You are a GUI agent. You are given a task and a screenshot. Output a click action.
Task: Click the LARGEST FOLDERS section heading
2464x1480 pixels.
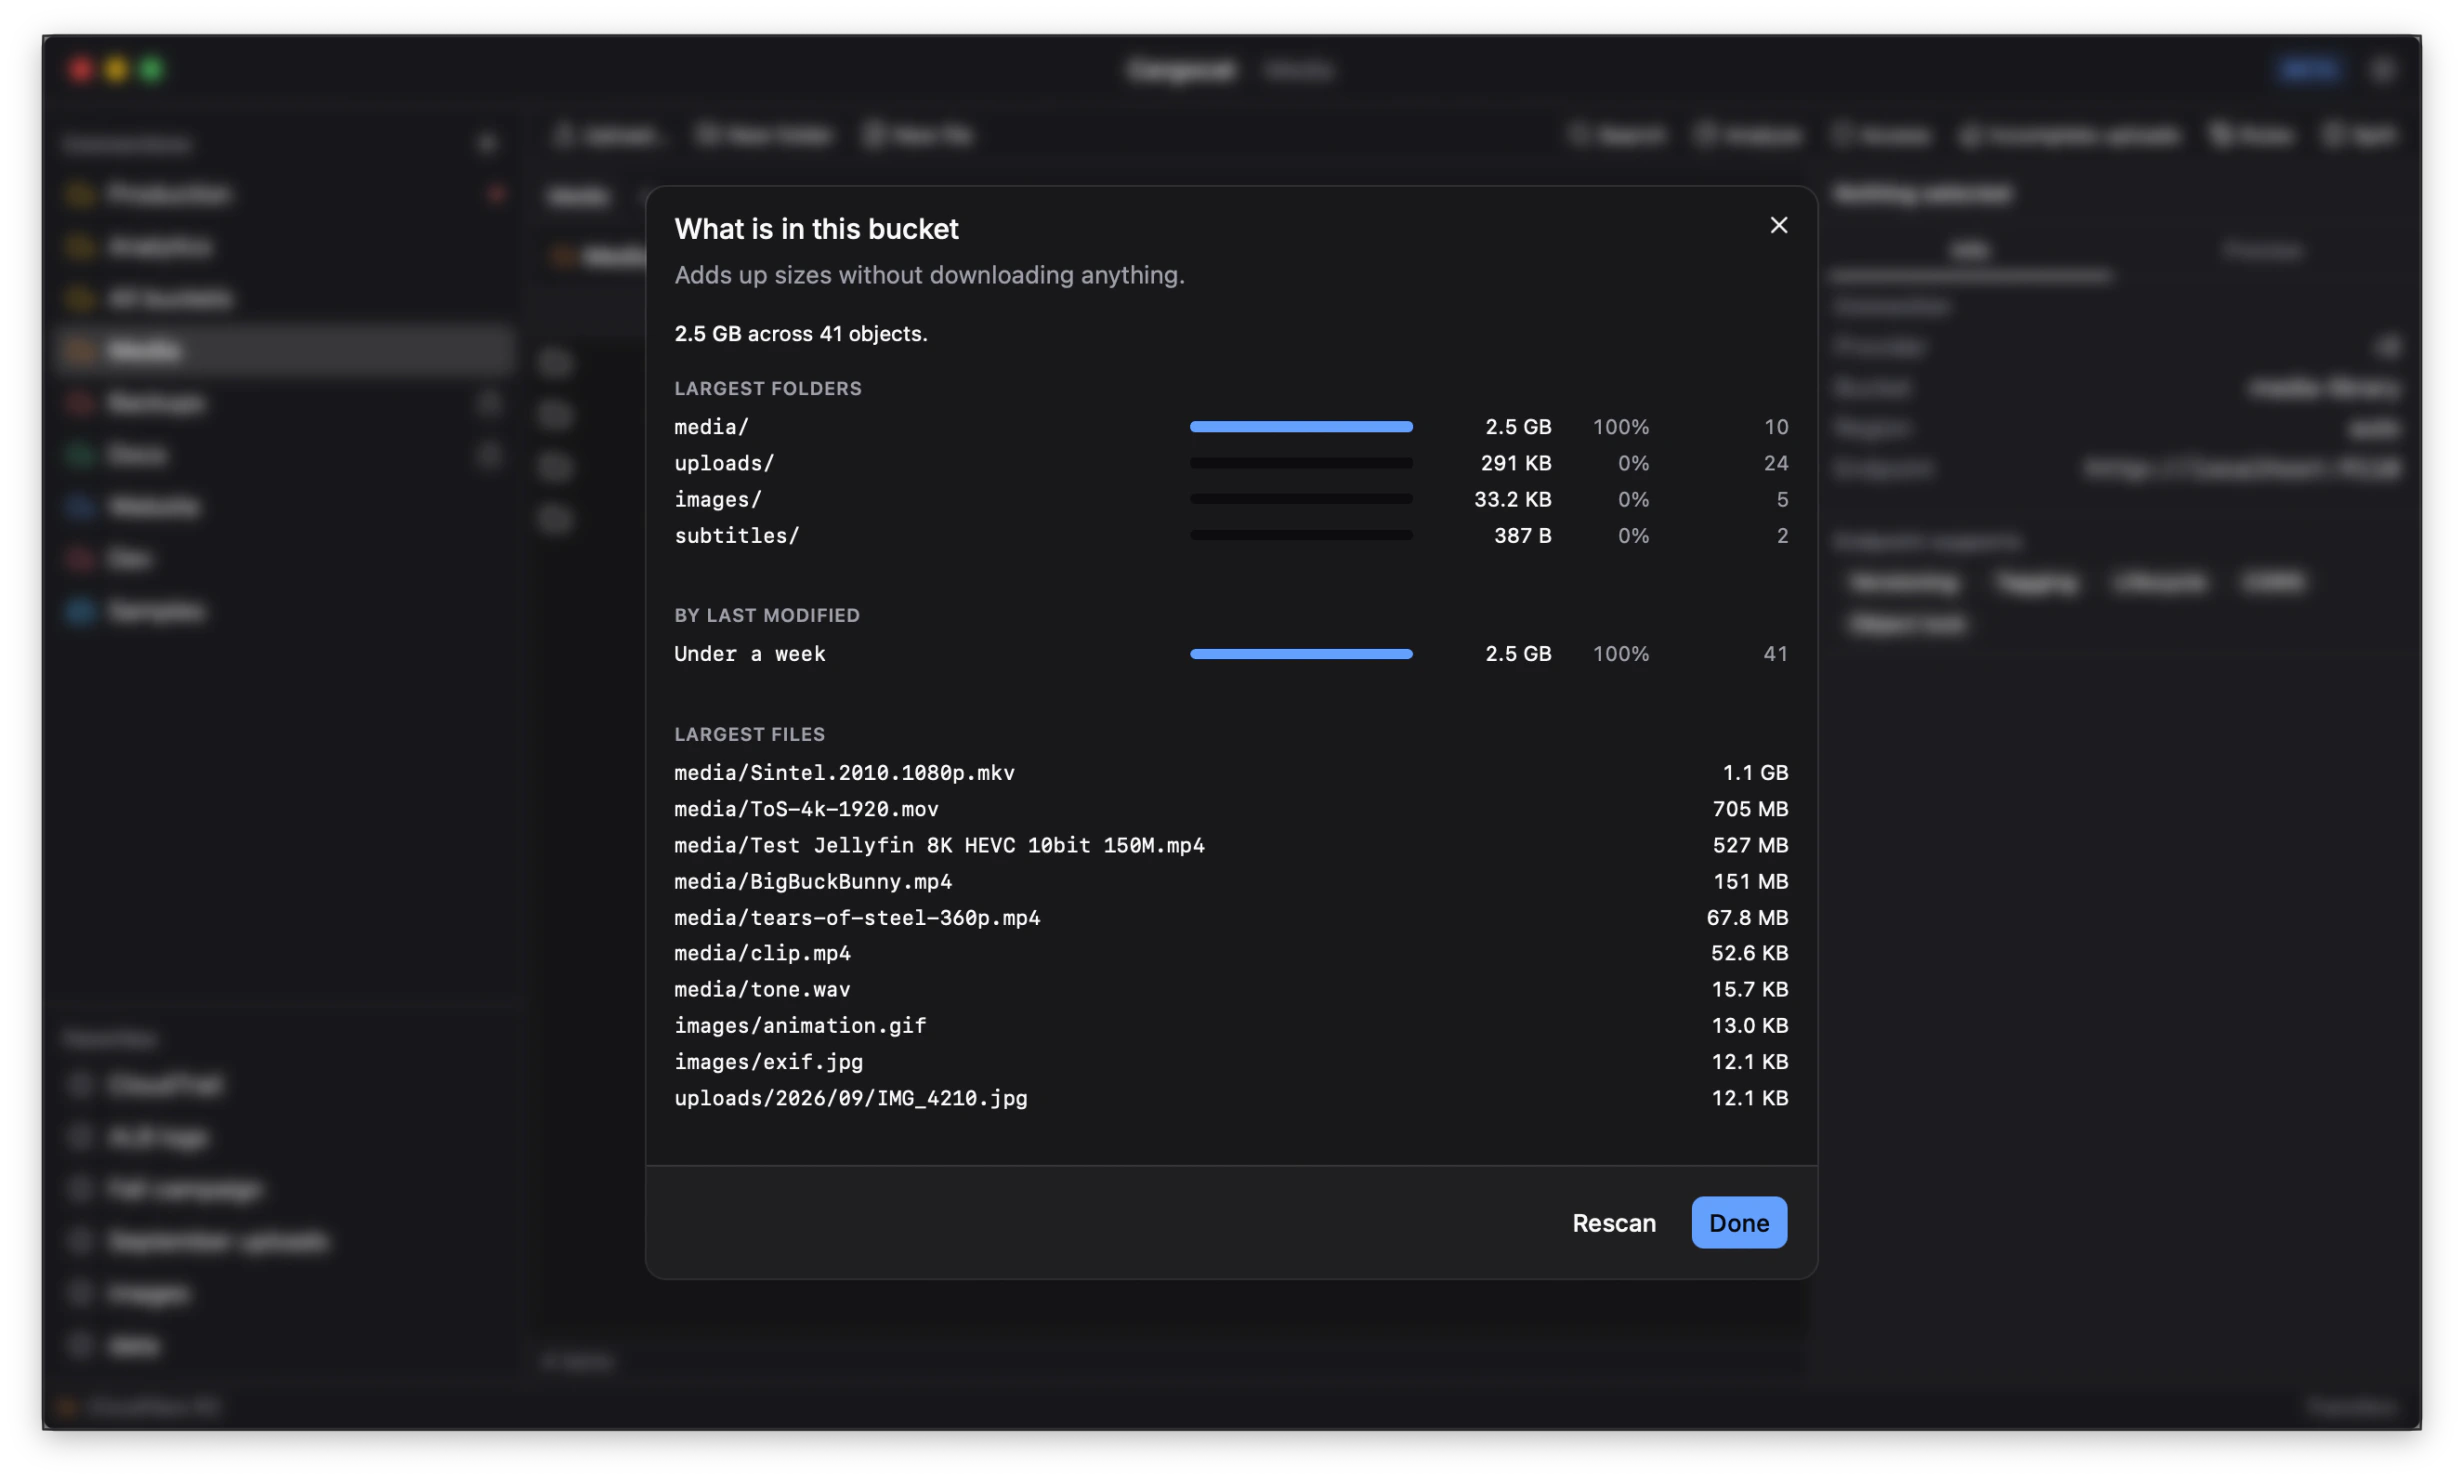[767, 388]
